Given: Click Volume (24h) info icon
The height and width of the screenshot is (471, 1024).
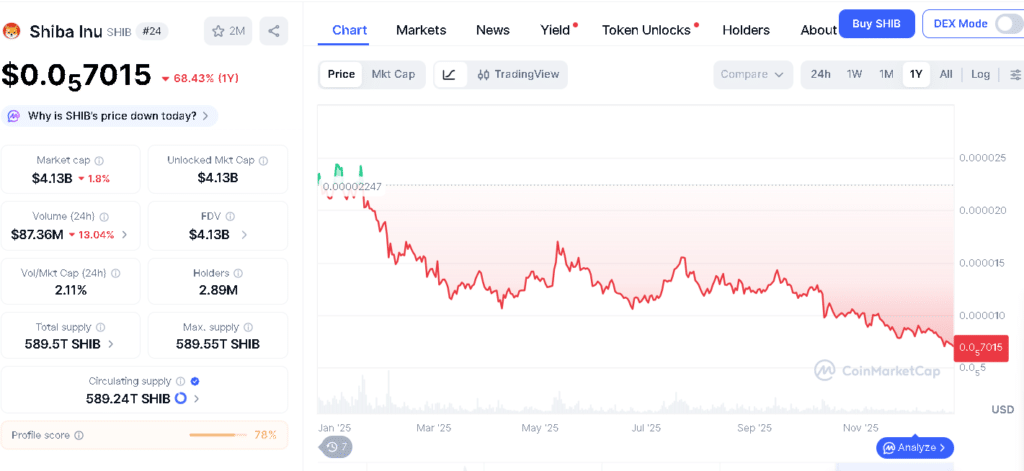Looking at the screenshot, I should 104,216.
